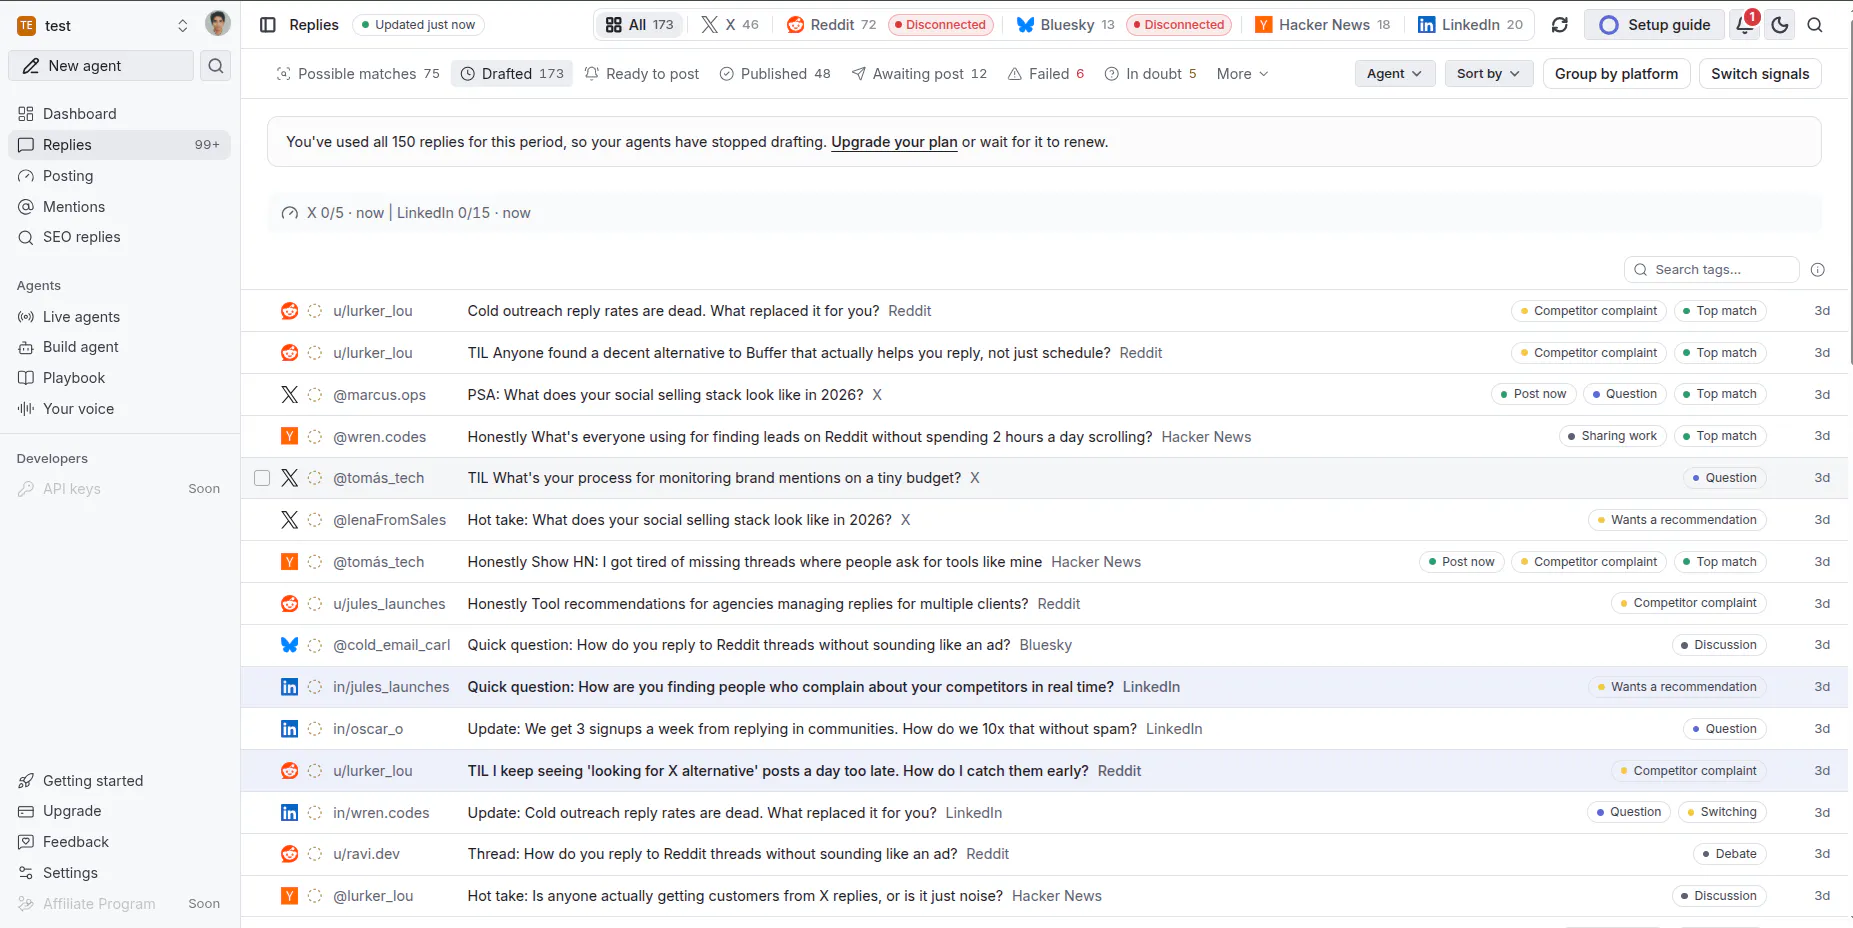Toggle Group by platform
The height and width of the screenshot is (928, 1853).
tap(1616, 74)
